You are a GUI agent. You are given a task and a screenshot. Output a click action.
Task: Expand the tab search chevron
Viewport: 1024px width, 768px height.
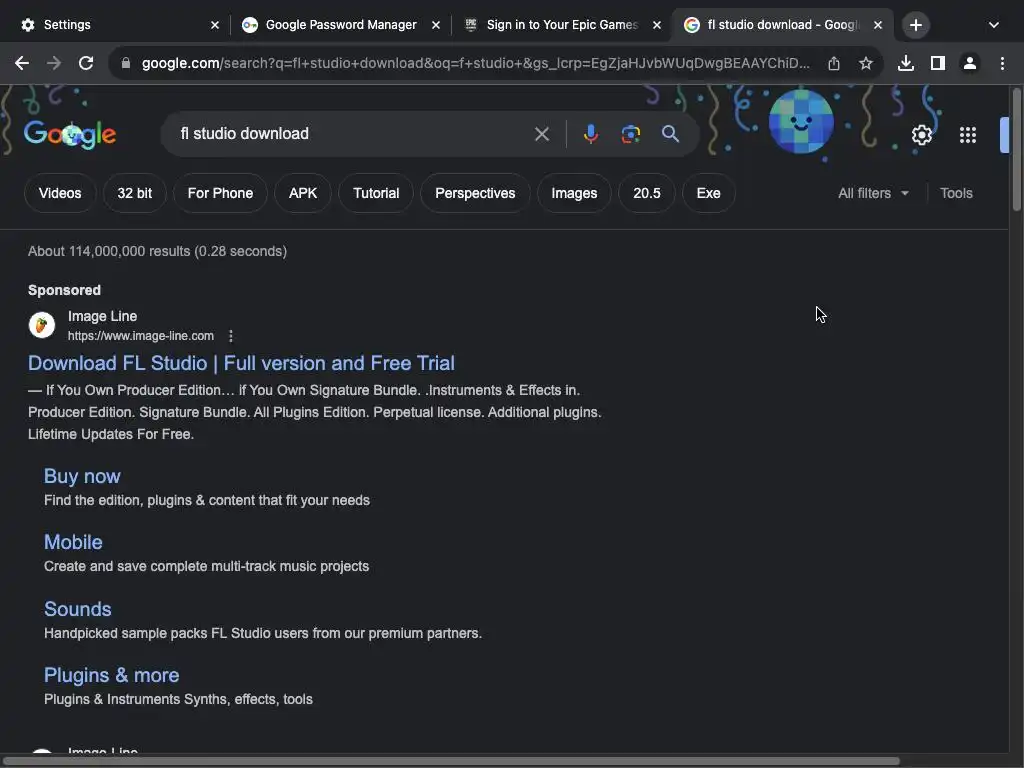coord(994,25)
